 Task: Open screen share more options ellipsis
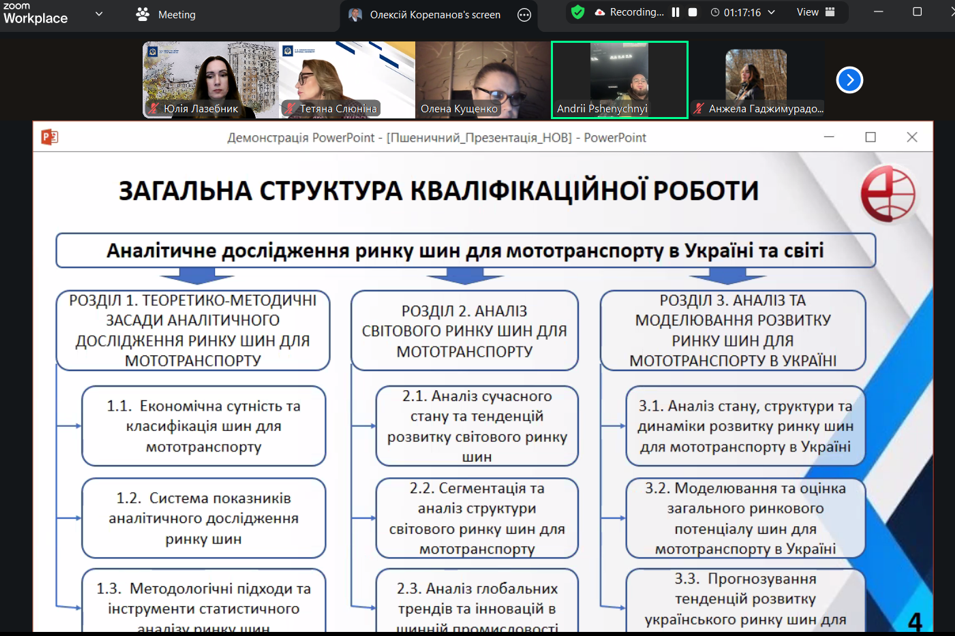[524, 15]
